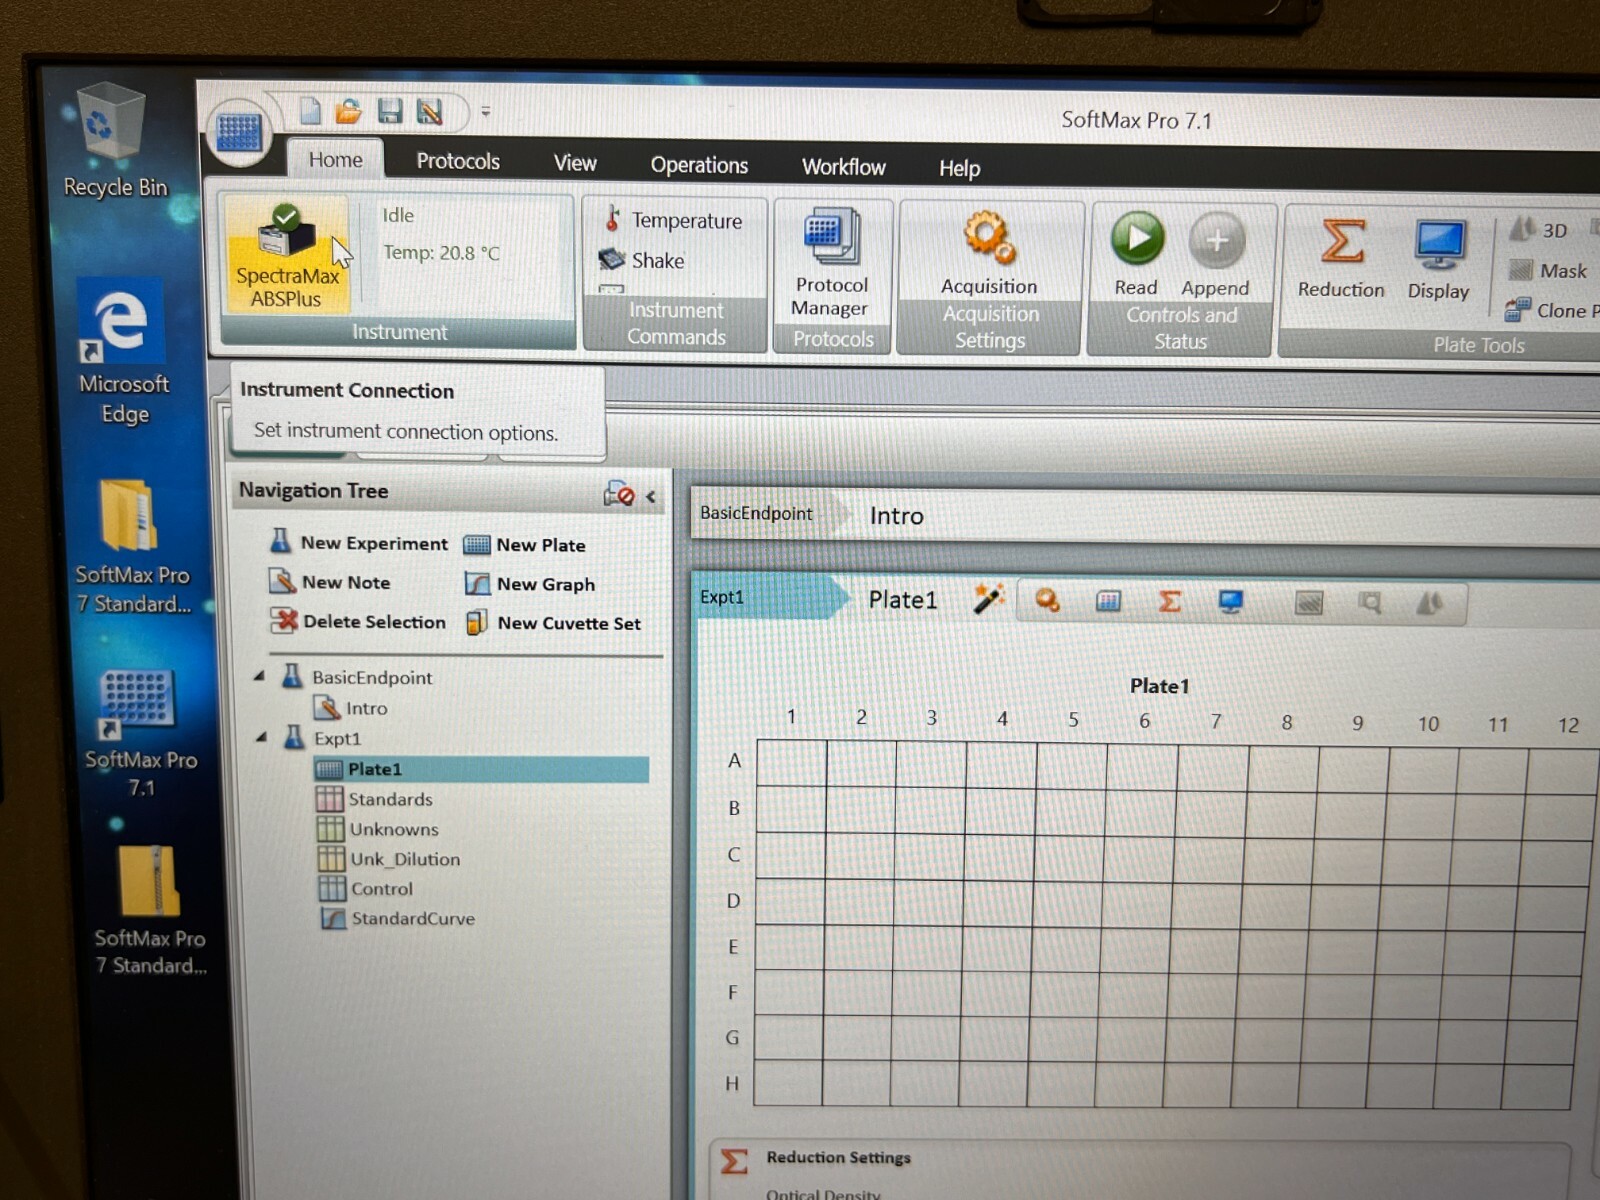
Task: Open the Protocol Manager
Action: tap(830, 263)
